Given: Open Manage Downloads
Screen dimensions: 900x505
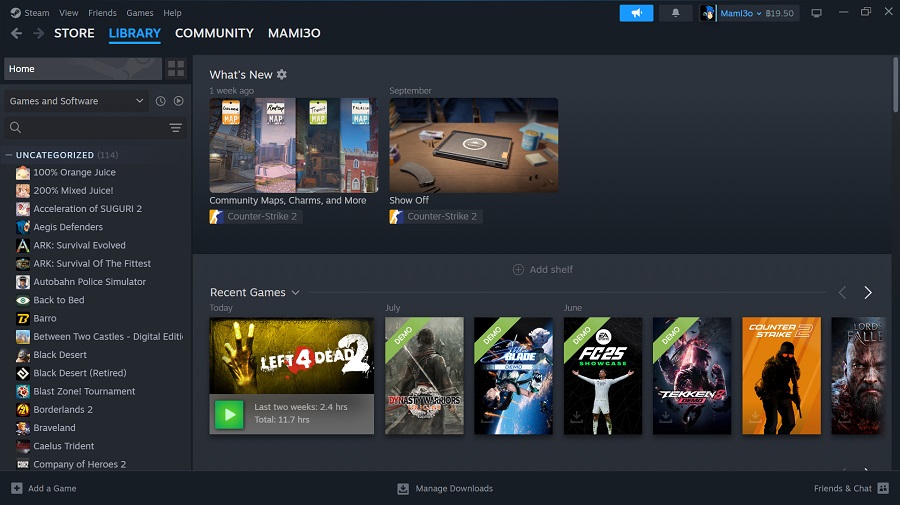Looking at the screenshot, I should (445, 489).
